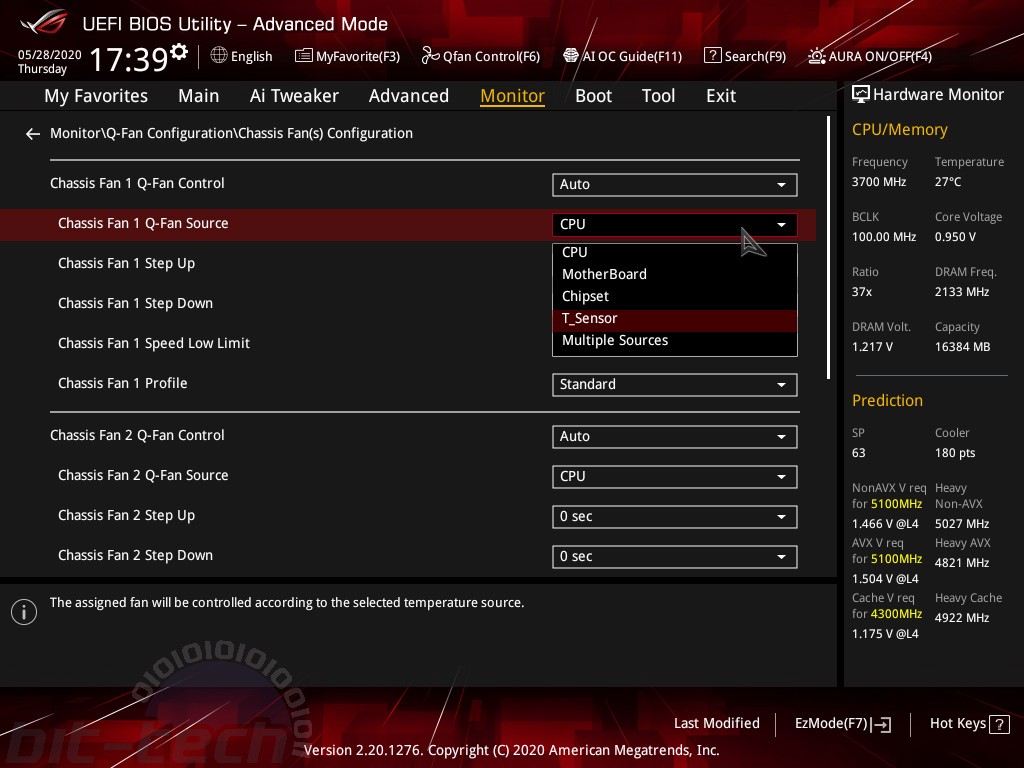The height and width of the screenshot is (768, 1024).
Task: Toggle AURA ON/OFF(F4) light icon
Action: pos(816,56)
